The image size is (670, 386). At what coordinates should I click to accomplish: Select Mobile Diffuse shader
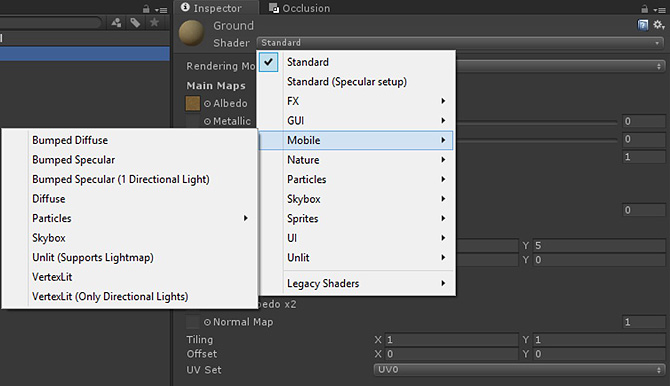click(130, 199)
